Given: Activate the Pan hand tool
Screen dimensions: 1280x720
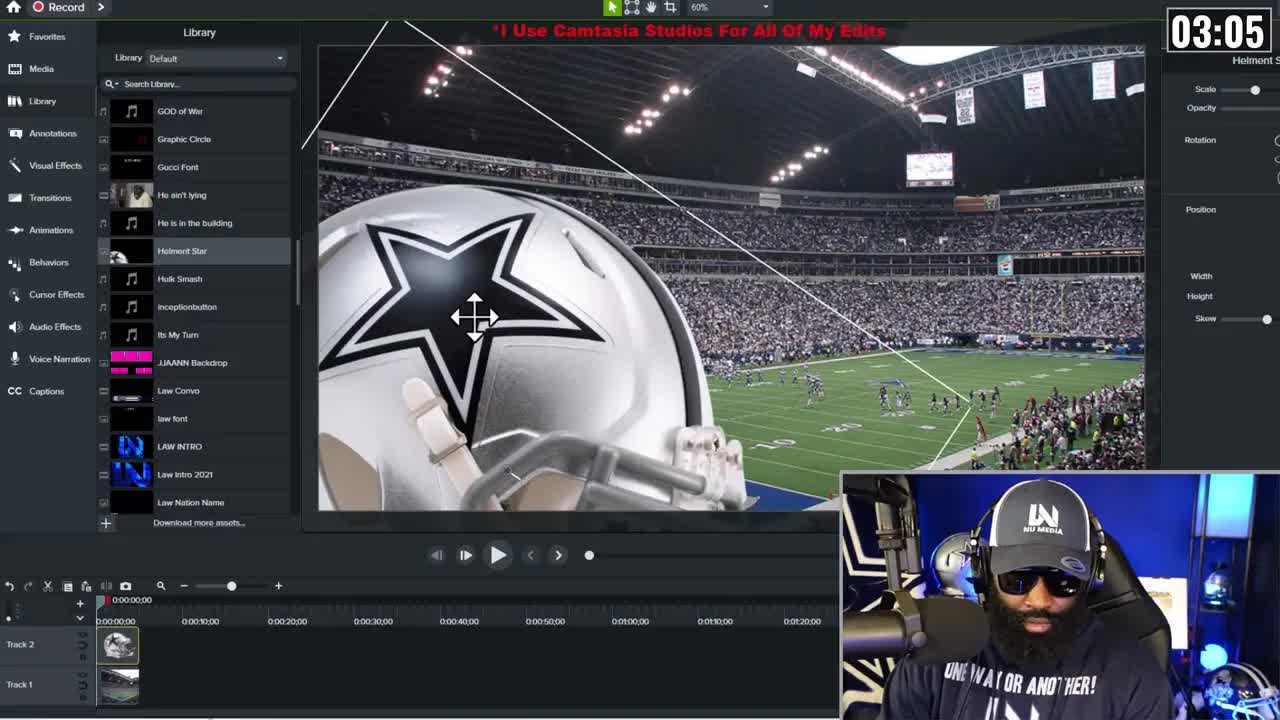Looking at the screenshot, I should tap(652, 7).
